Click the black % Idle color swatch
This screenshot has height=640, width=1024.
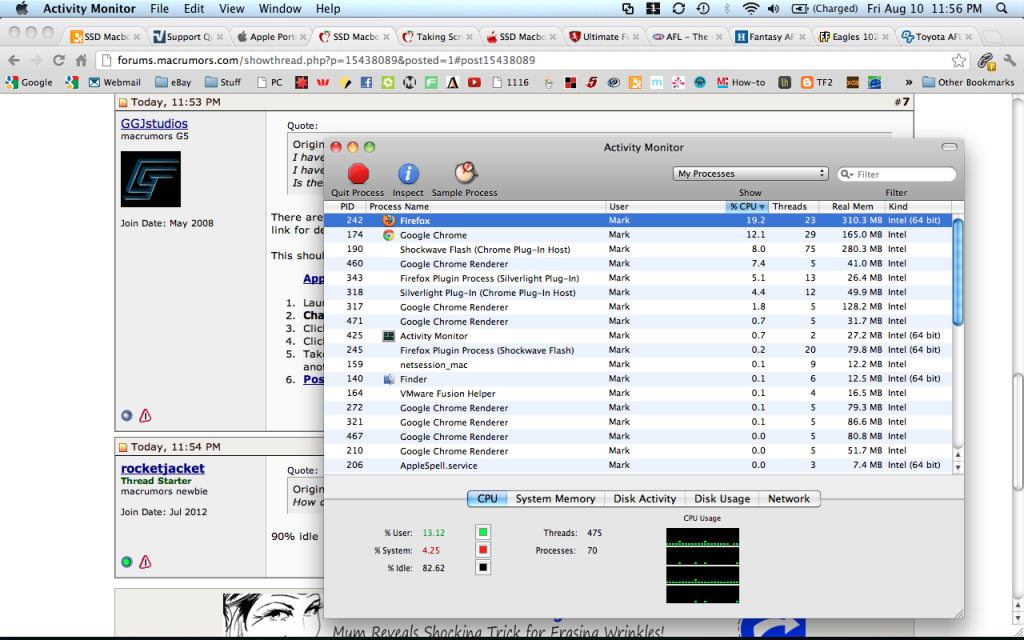(483, 568)
